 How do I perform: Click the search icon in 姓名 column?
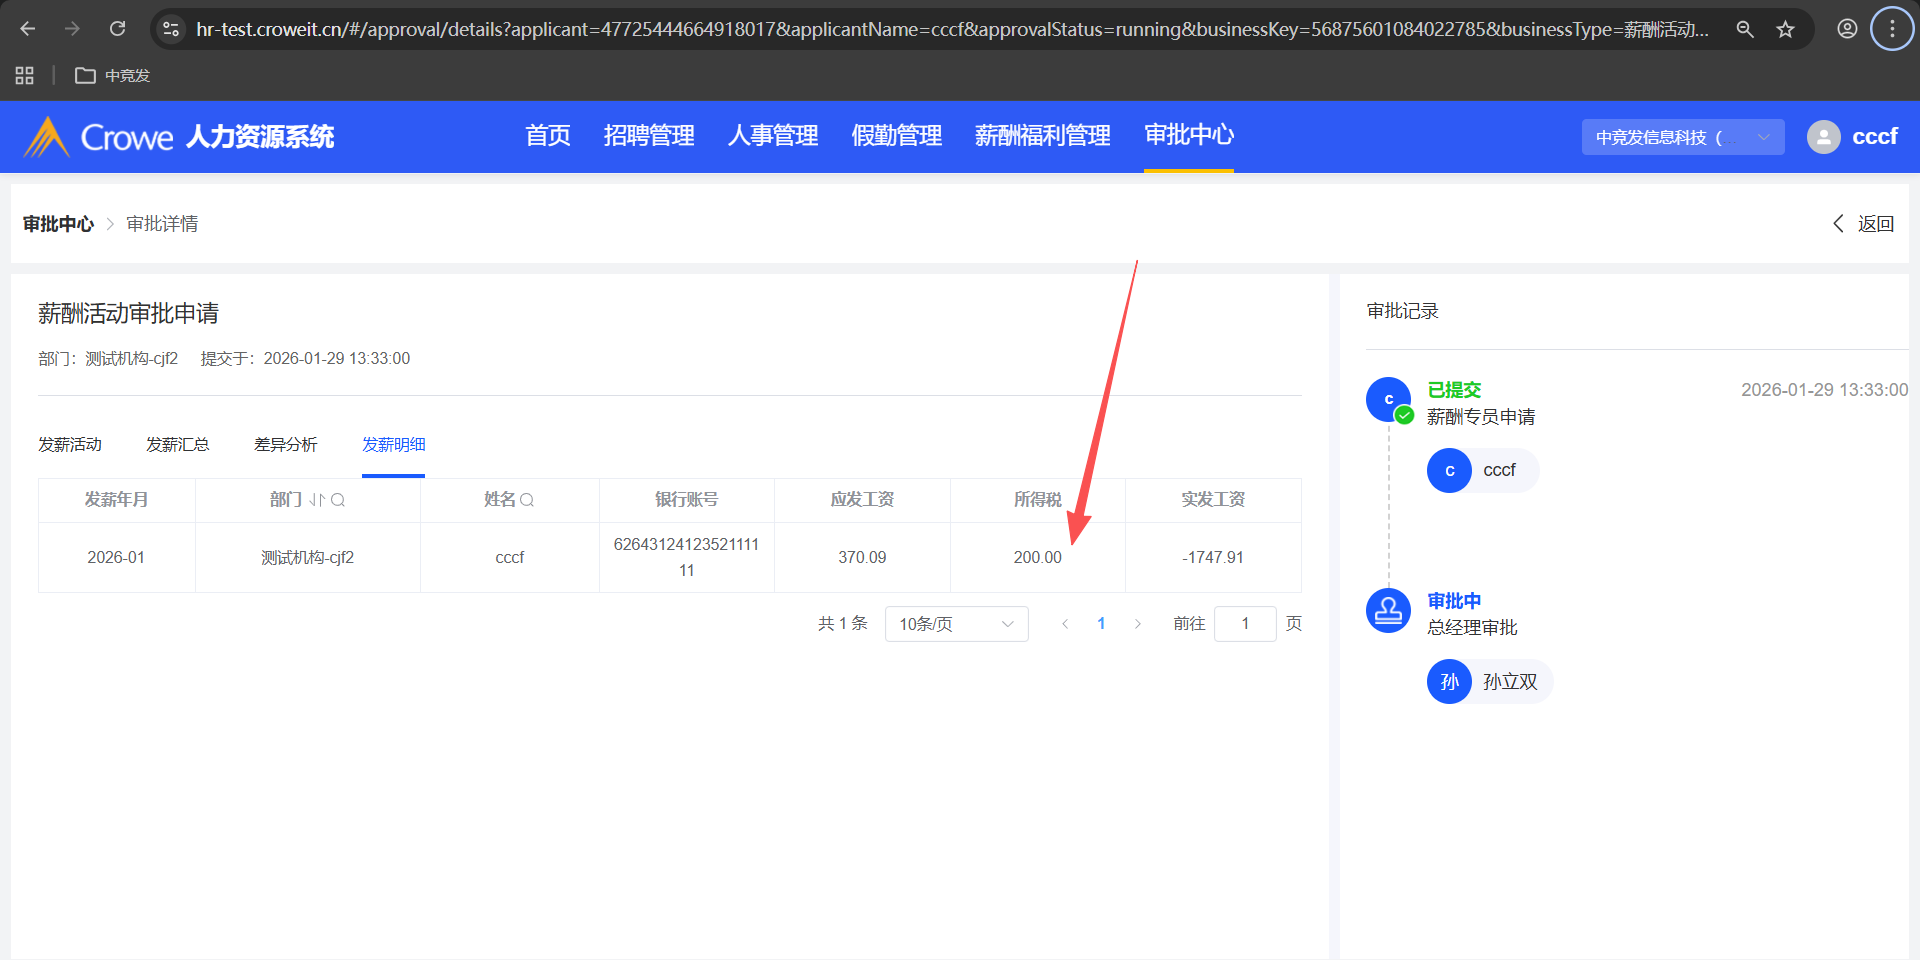[x=527, y=500]
